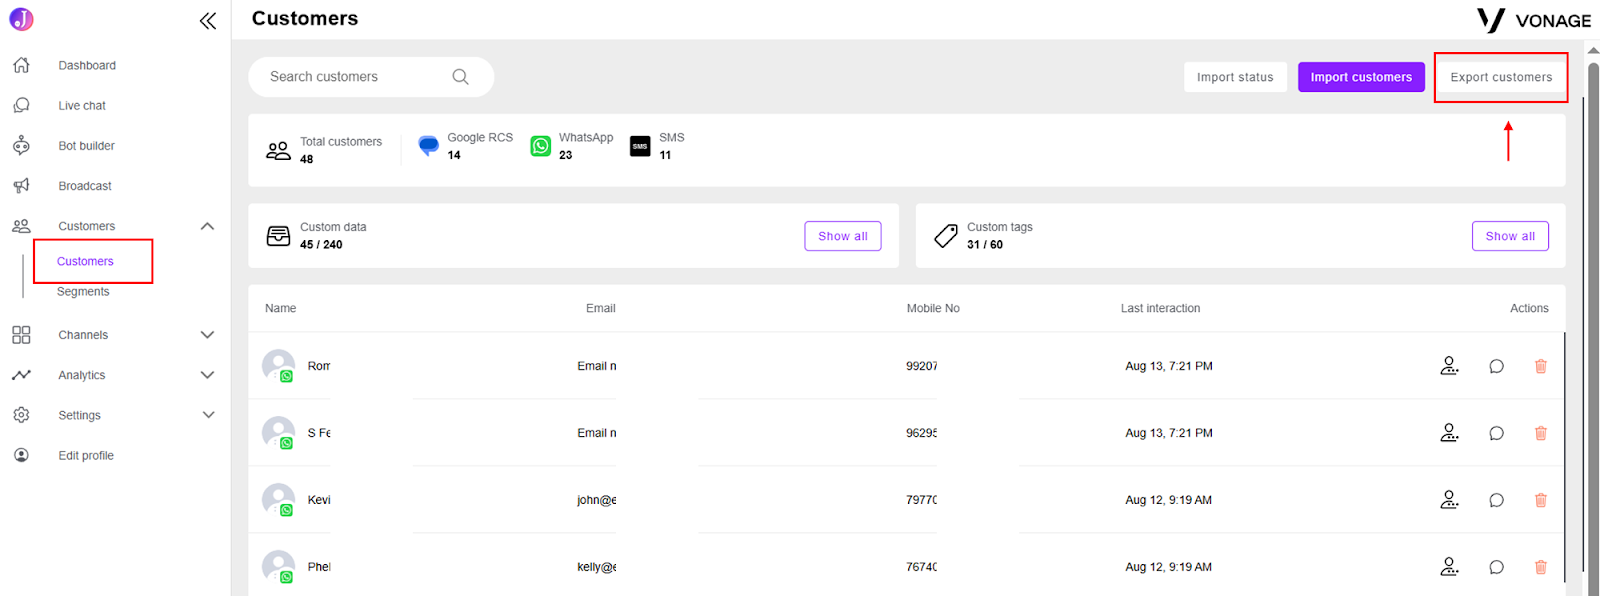Open profile icon for Kevi row
This screenshot has width=1600, height=596.
click(x=1449, y=499)
